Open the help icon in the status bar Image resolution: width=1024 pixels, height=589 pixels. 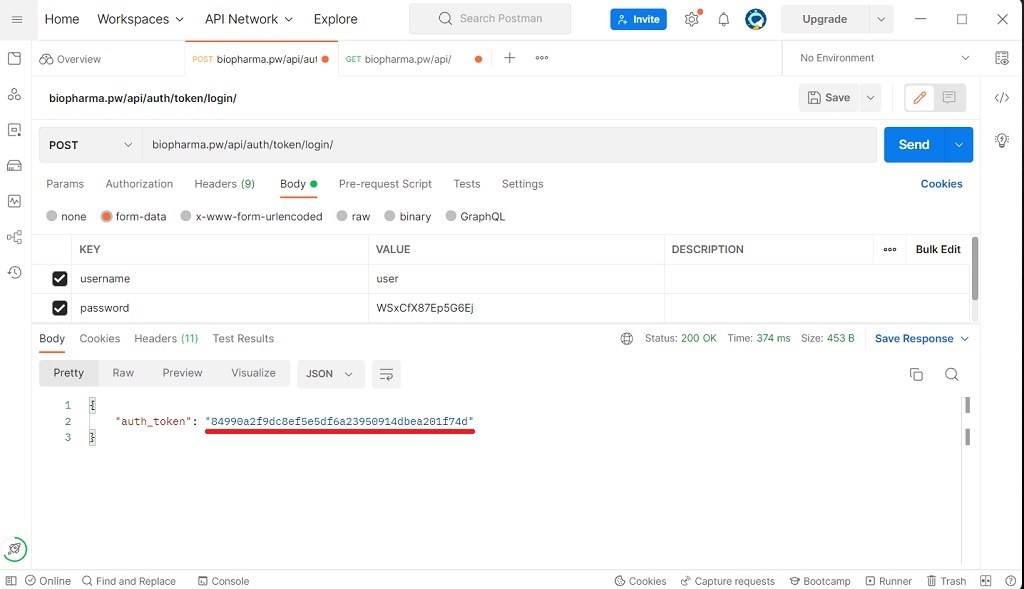(1010, 581)
